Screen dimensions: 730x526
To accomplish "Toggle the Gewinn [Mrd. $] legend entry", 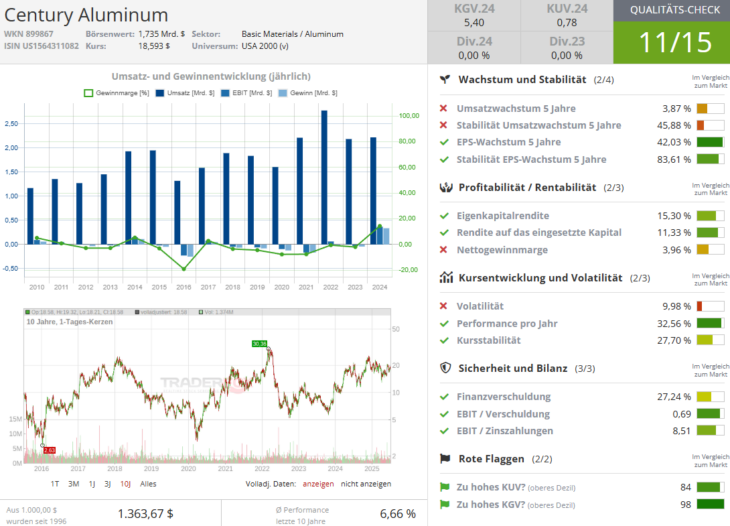I will [x=308, y=93].
